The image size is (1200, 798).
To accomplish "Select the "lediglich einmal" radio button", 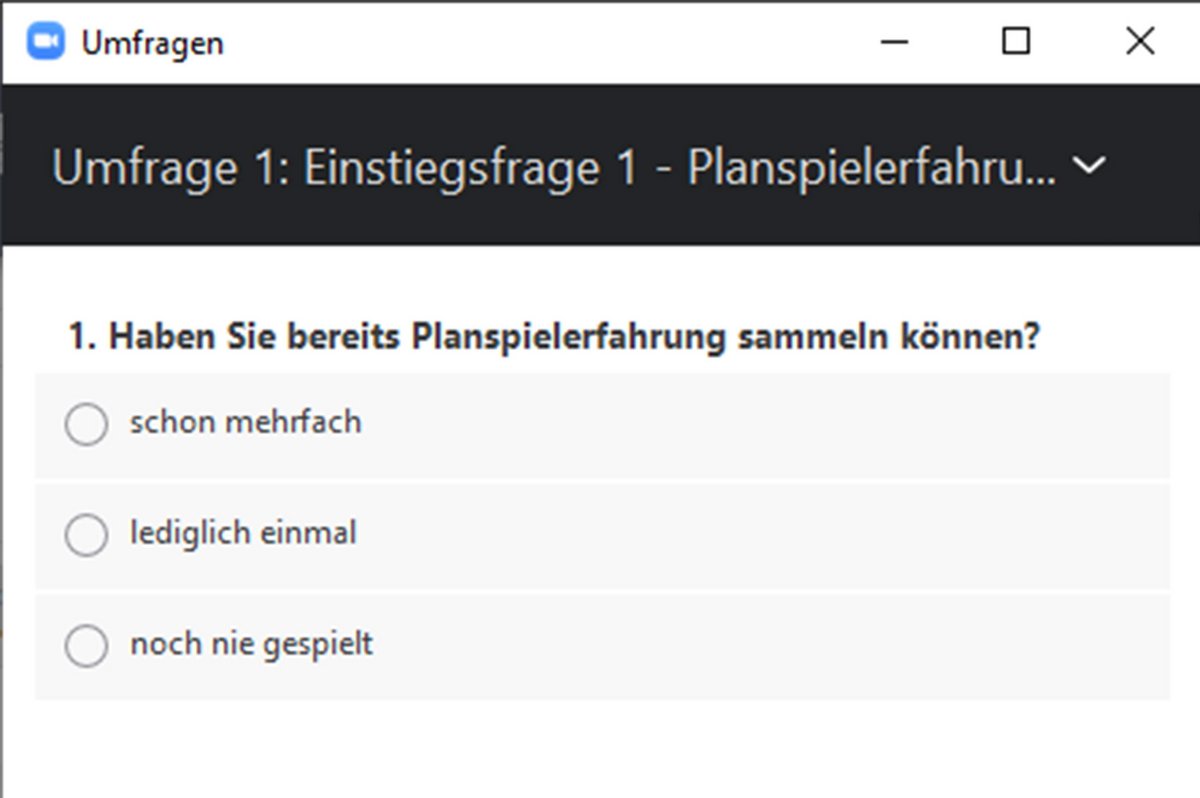I will (86, 535).
